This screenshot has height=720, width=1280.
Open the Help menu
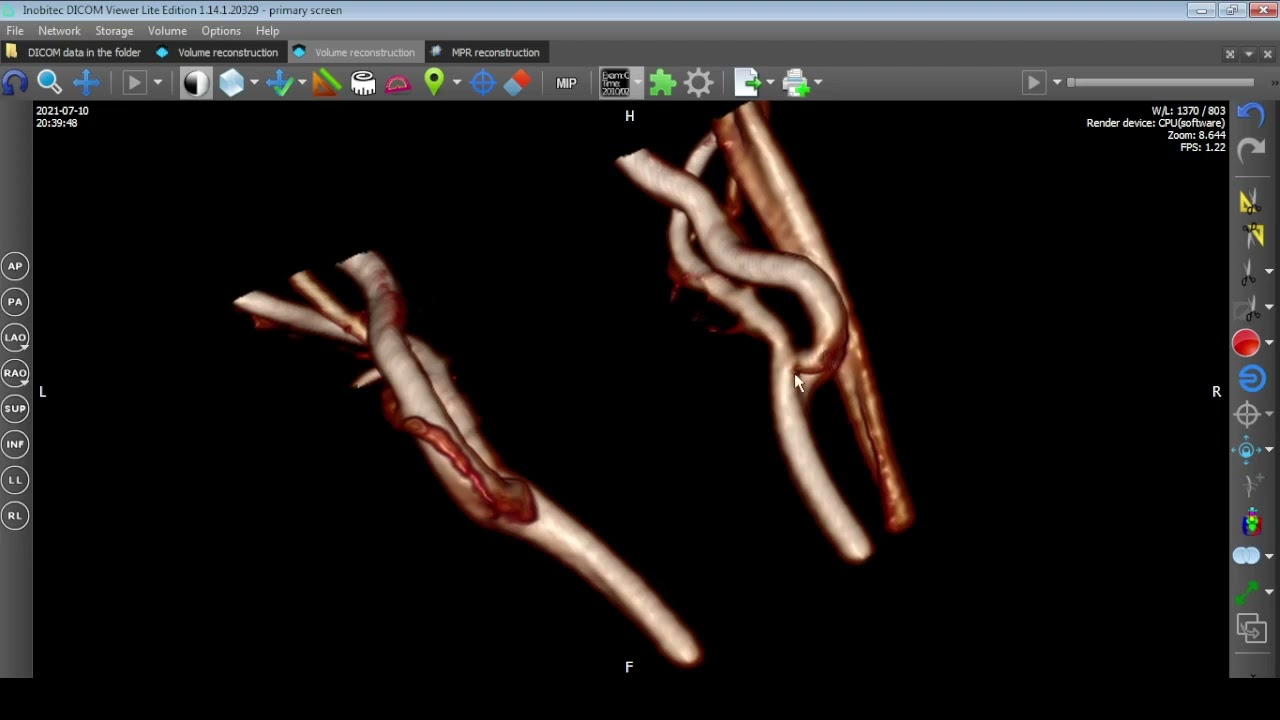click(x=267, y=31)
